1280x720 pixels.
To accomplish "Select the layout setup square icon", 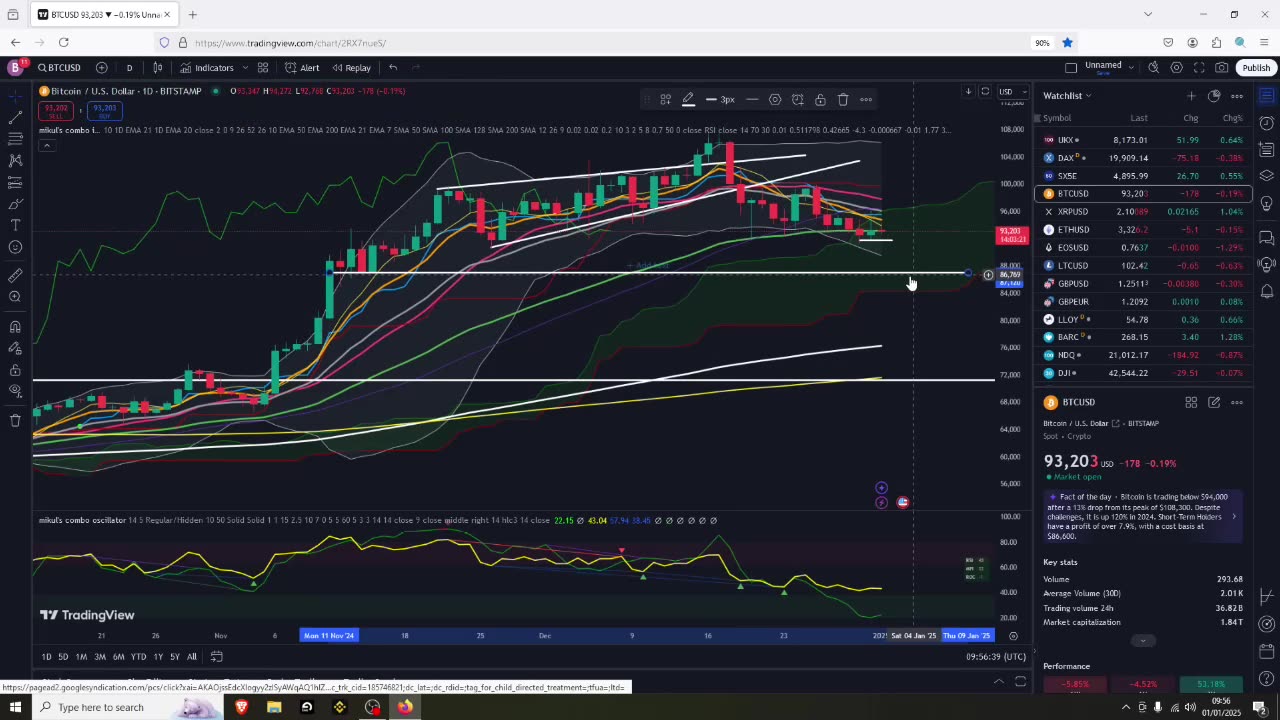I will tap(1071, 68).
